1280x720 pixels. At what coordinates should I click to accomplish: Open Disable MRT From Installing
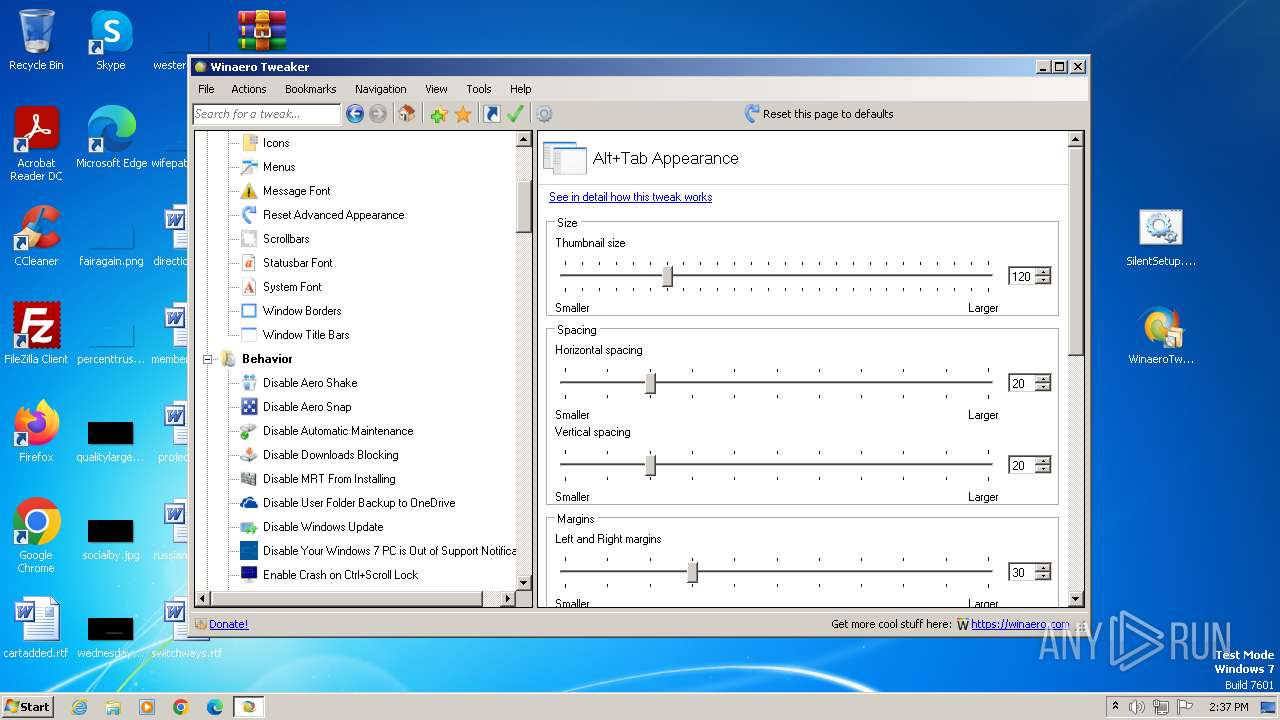pos(329,479)
